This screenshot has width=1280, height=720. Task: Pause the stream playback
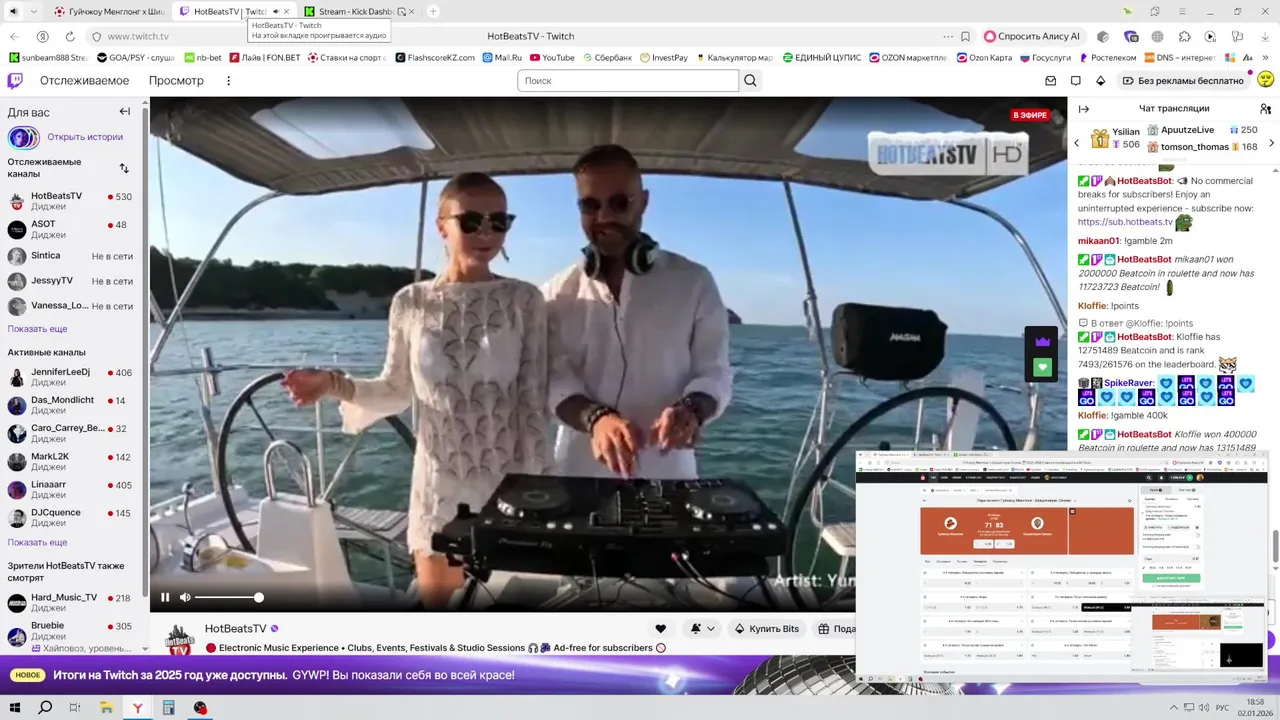[x=165, y=597]
